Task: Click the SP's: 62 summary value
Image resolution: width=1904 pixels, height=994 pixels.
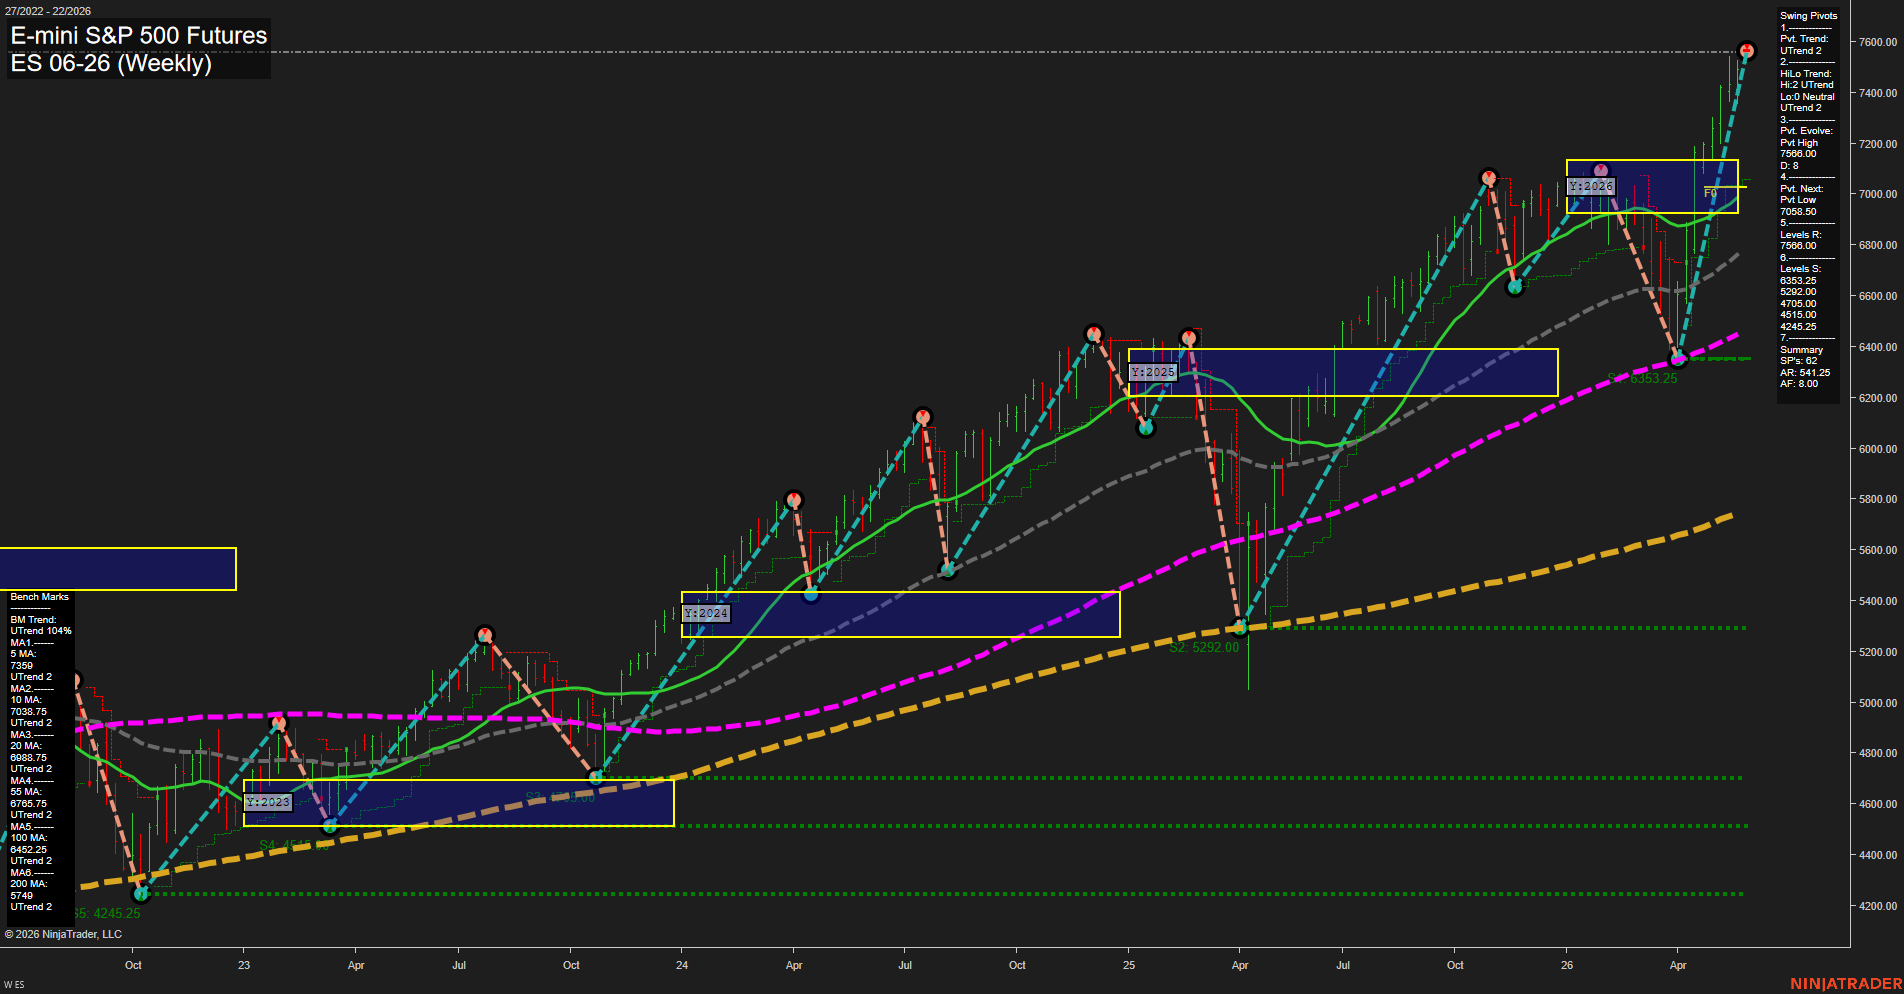Action: [1798, 361]
